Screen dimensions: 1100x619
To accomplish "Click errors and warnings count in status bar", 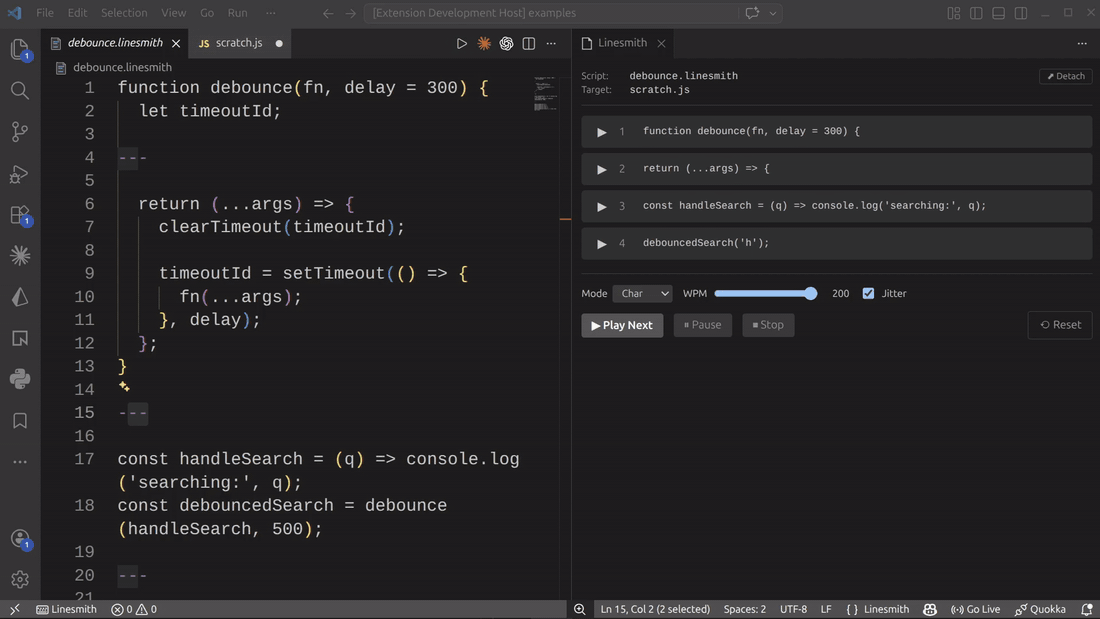I will coord(134,609).
